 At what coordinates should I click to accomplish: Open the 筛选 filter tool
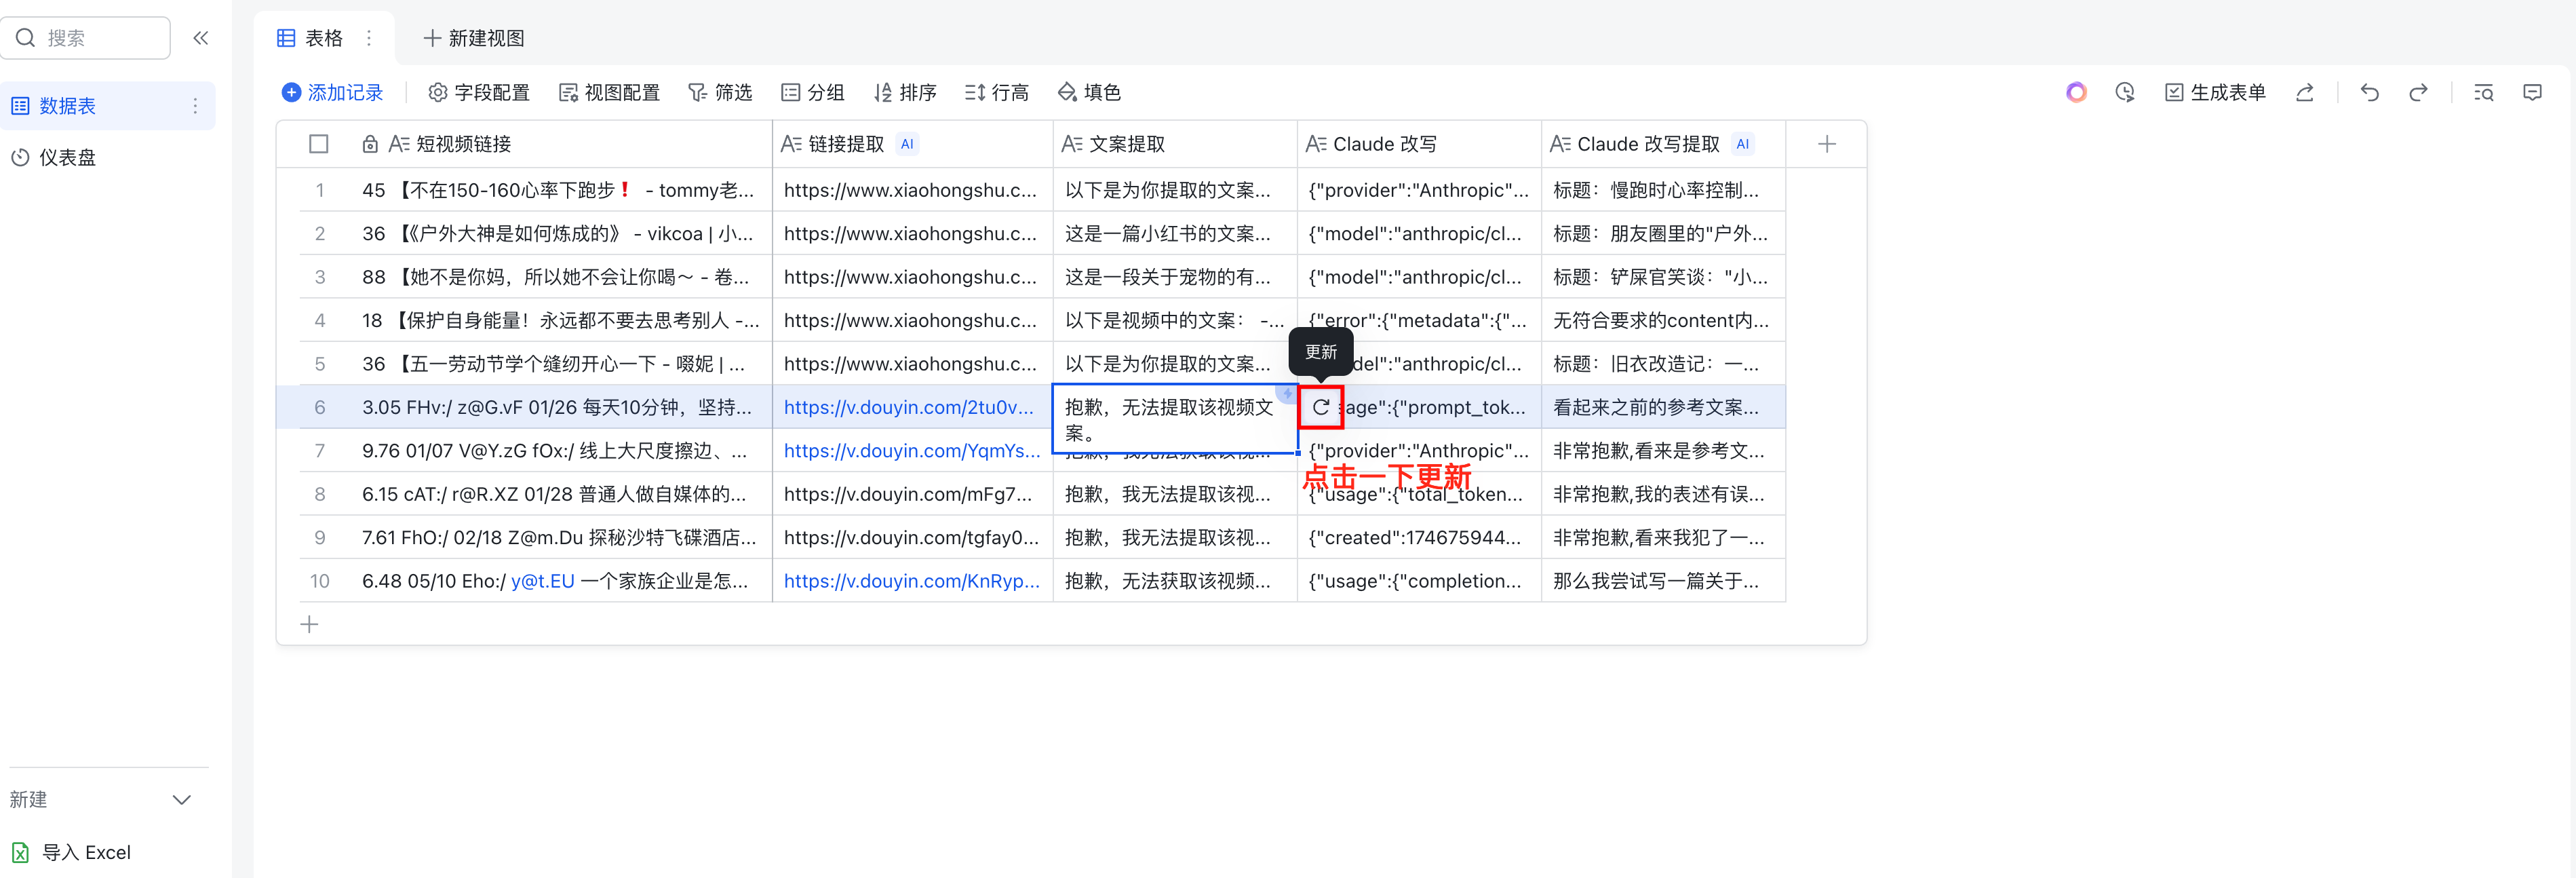click(720, 93)
